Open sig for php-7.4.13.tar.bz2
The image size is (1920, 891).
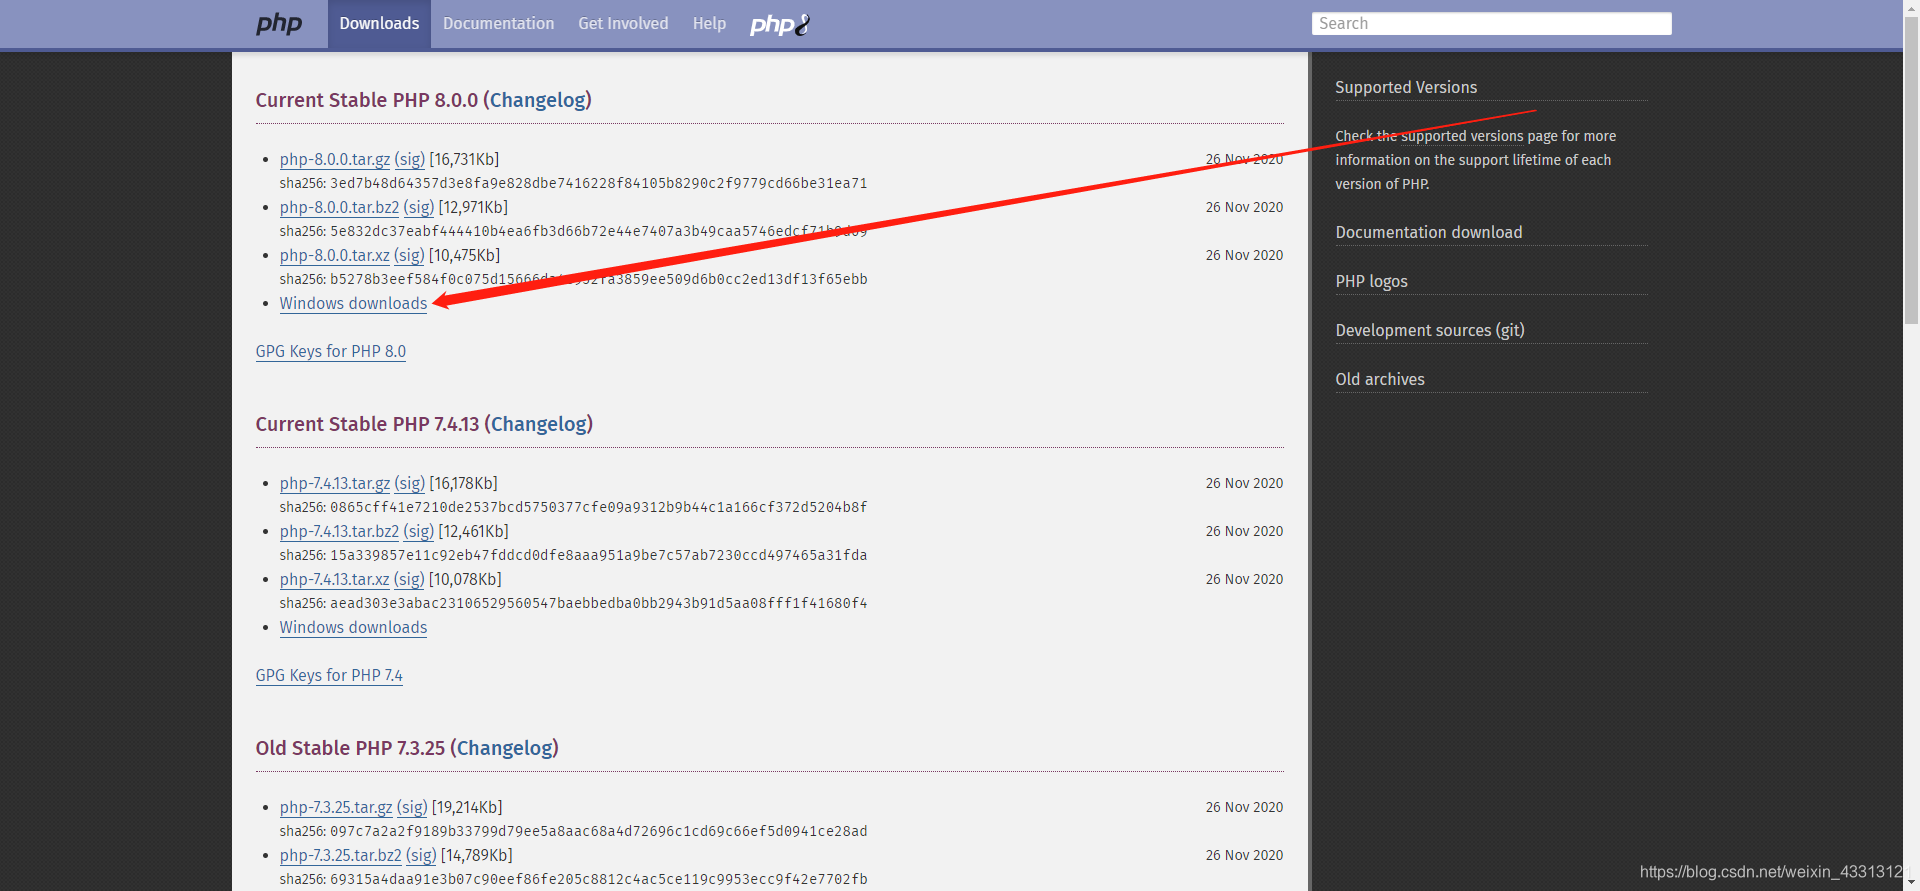(419, 531)
